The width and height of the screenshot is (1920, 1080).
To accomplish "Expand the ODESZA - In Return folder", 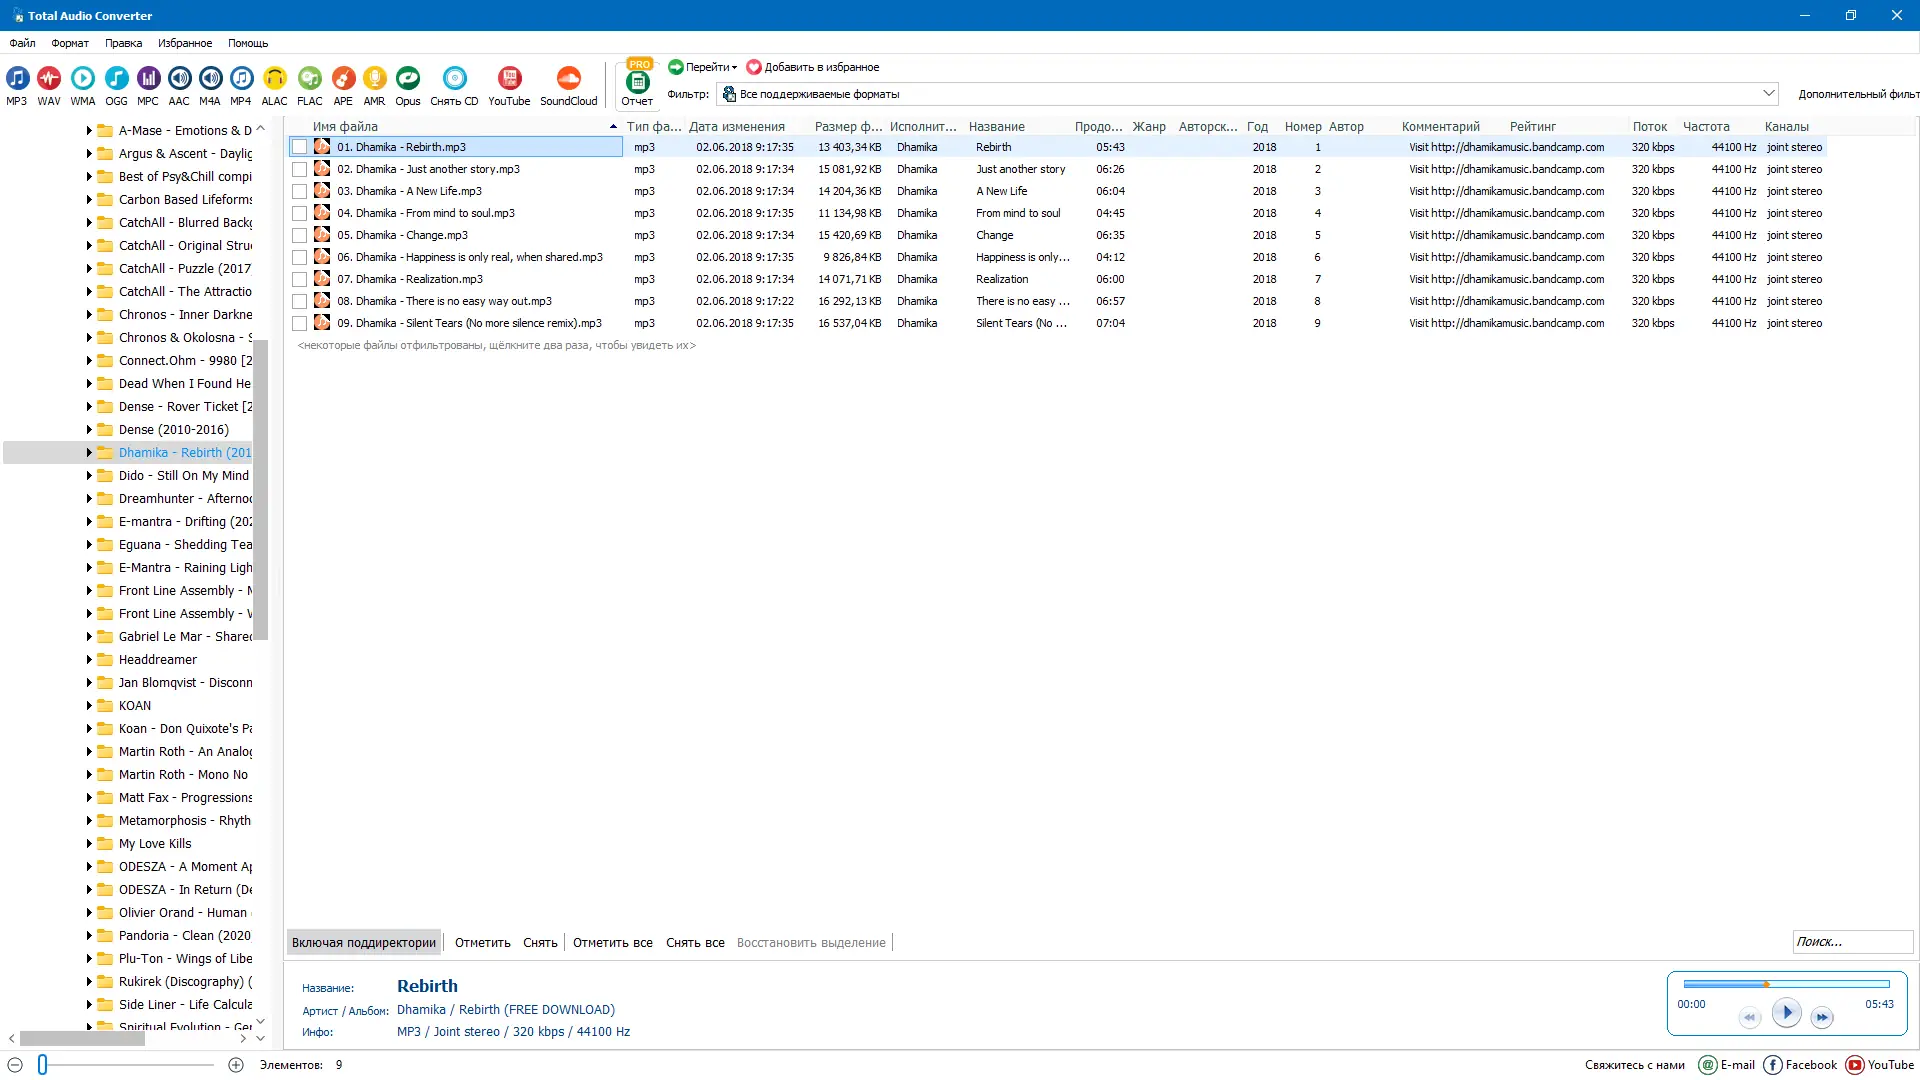I will (x=88, y=889).
